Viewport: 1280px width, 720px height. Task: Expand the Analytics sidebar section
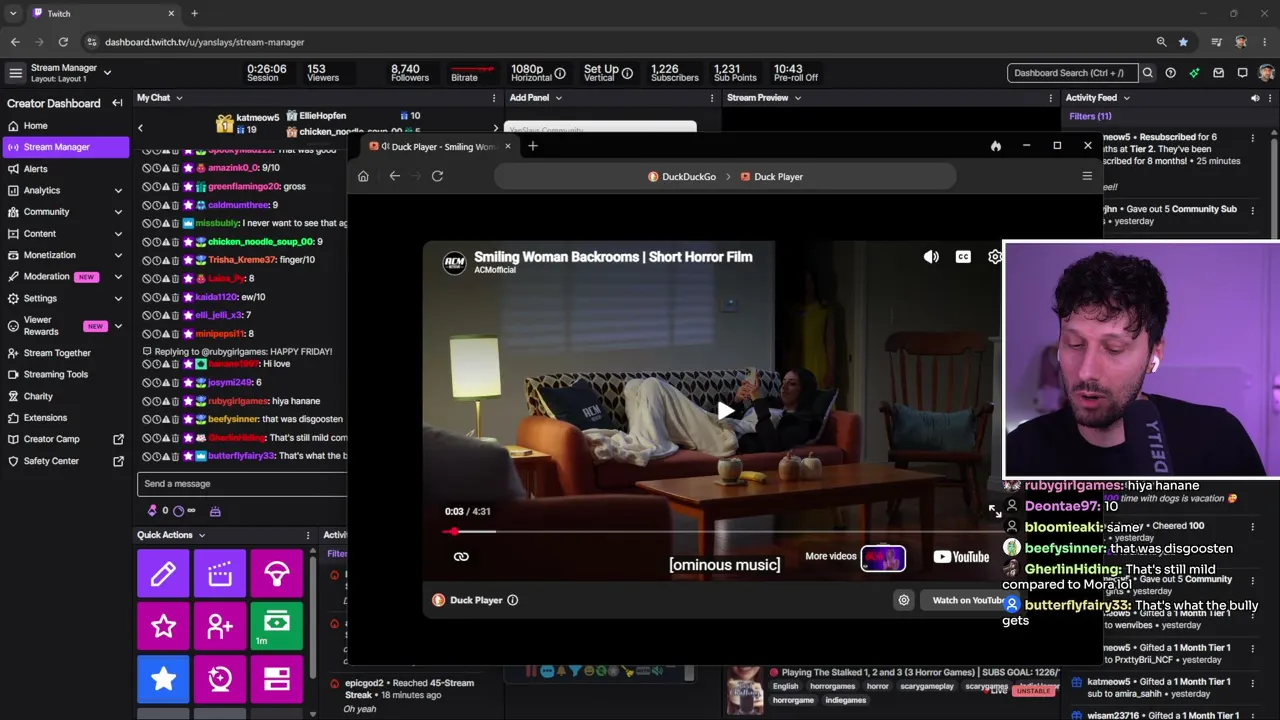pos(118,190)
